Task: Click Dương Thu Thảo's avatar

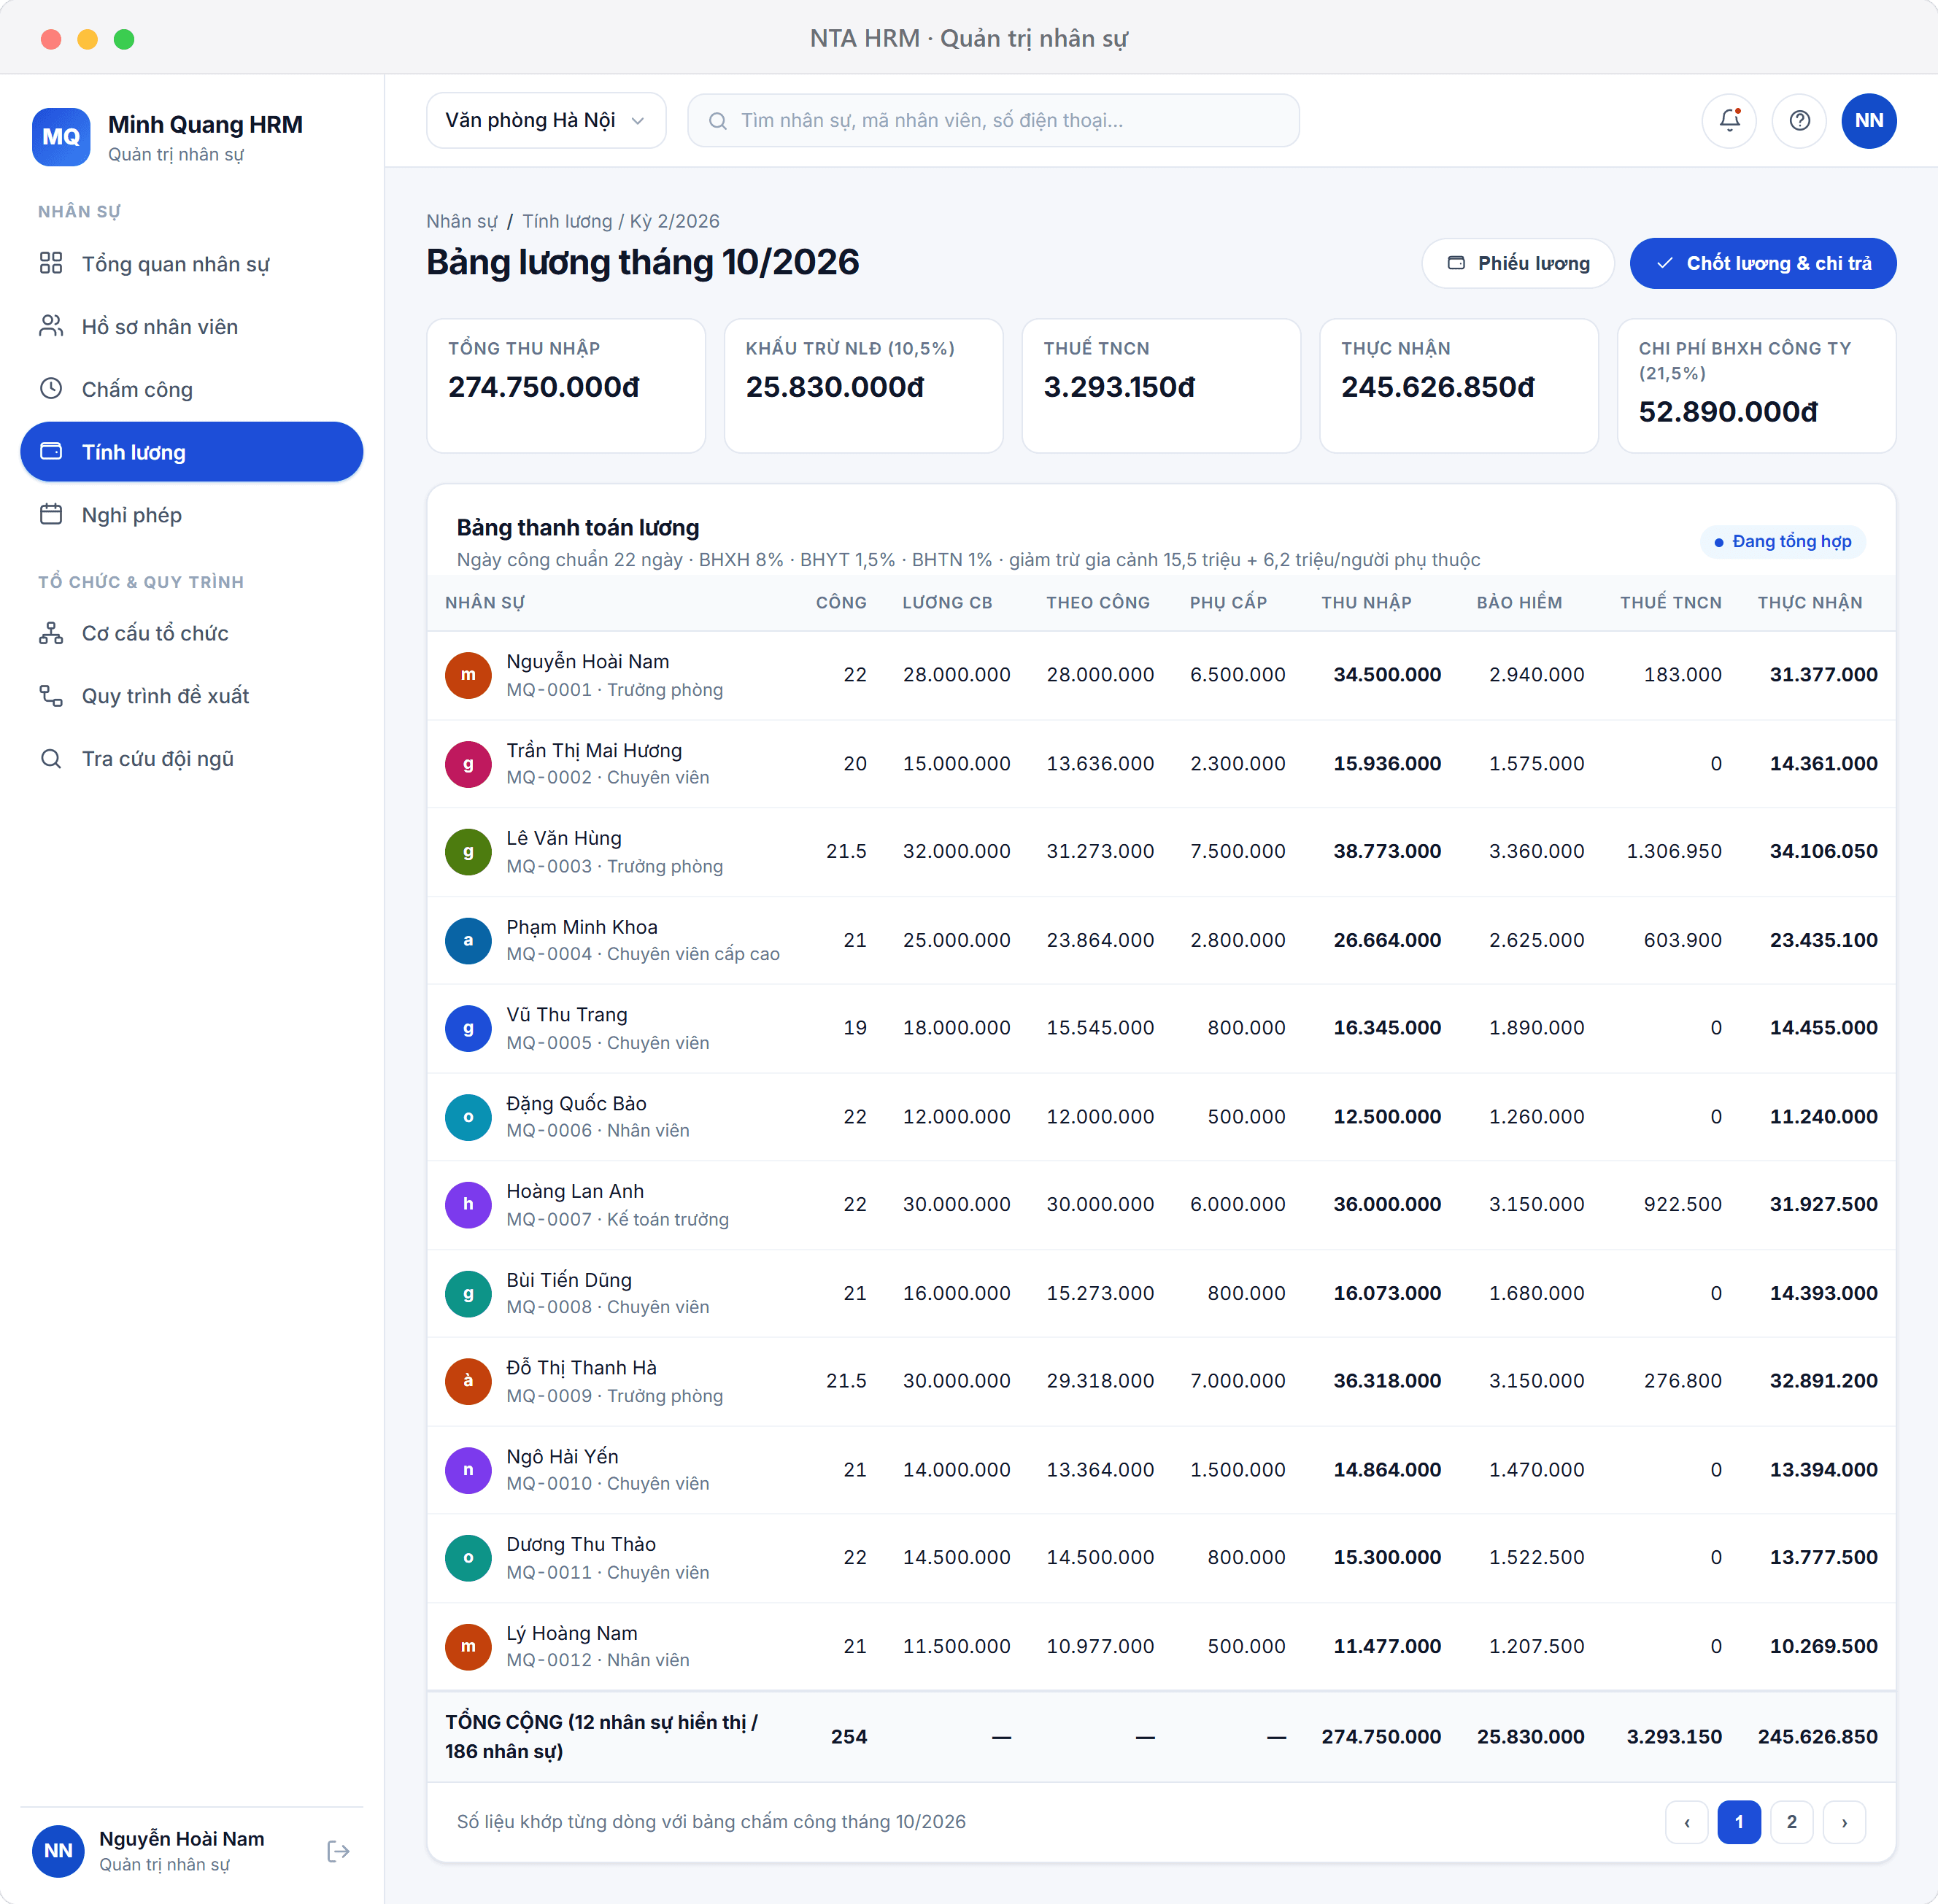Action: coord(468,1558)
